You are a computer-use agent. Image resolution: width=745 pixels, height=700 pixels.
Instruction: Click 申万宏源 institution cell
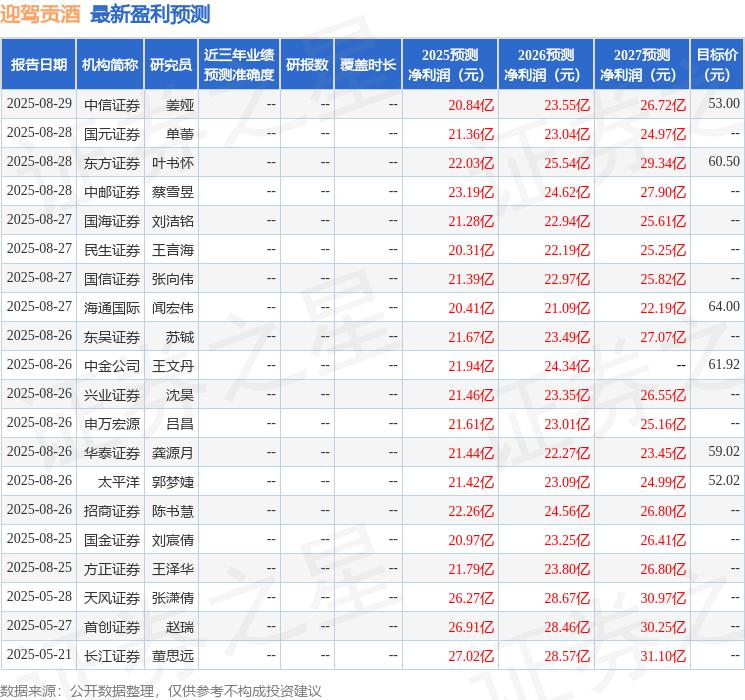point(112,424)
